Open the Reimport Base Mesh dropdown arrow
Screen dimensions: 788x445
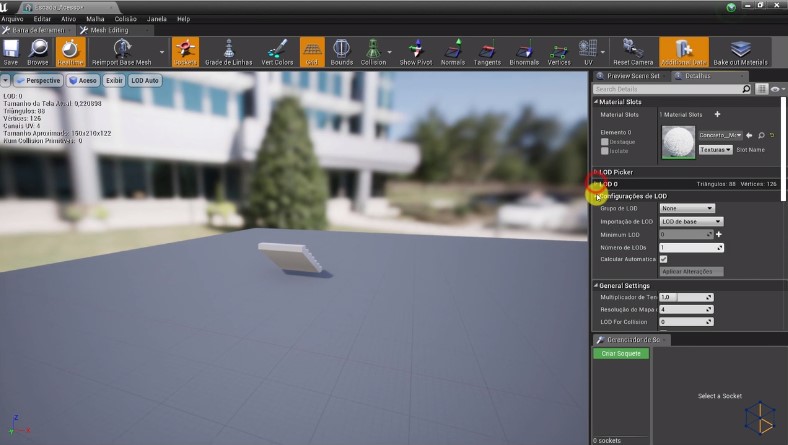162,52
